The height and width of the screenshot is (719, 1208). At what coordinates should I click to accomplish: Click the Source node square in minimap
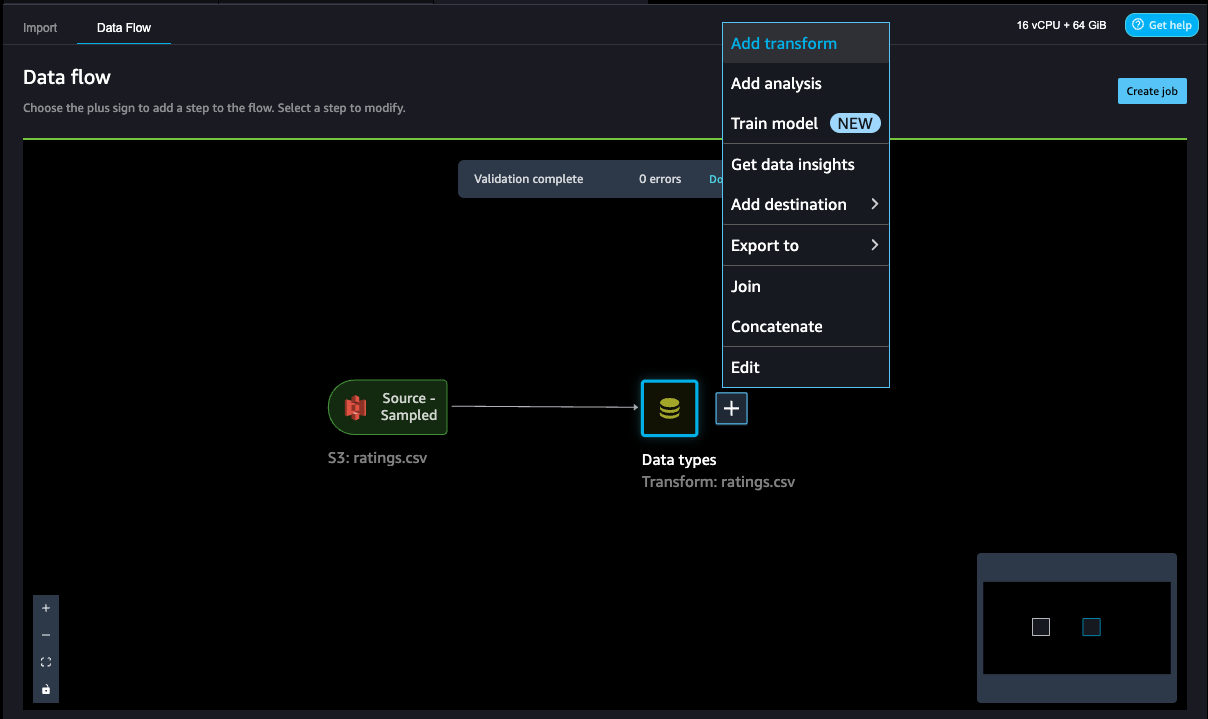click(1041, 627)
